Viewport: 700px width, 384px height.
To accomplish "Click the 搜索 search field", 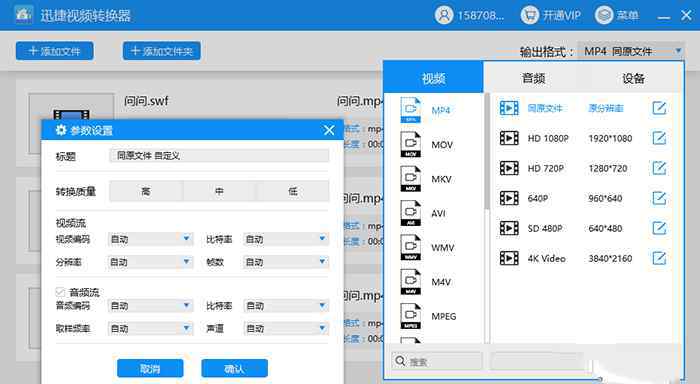I will [x=437, y=361].
